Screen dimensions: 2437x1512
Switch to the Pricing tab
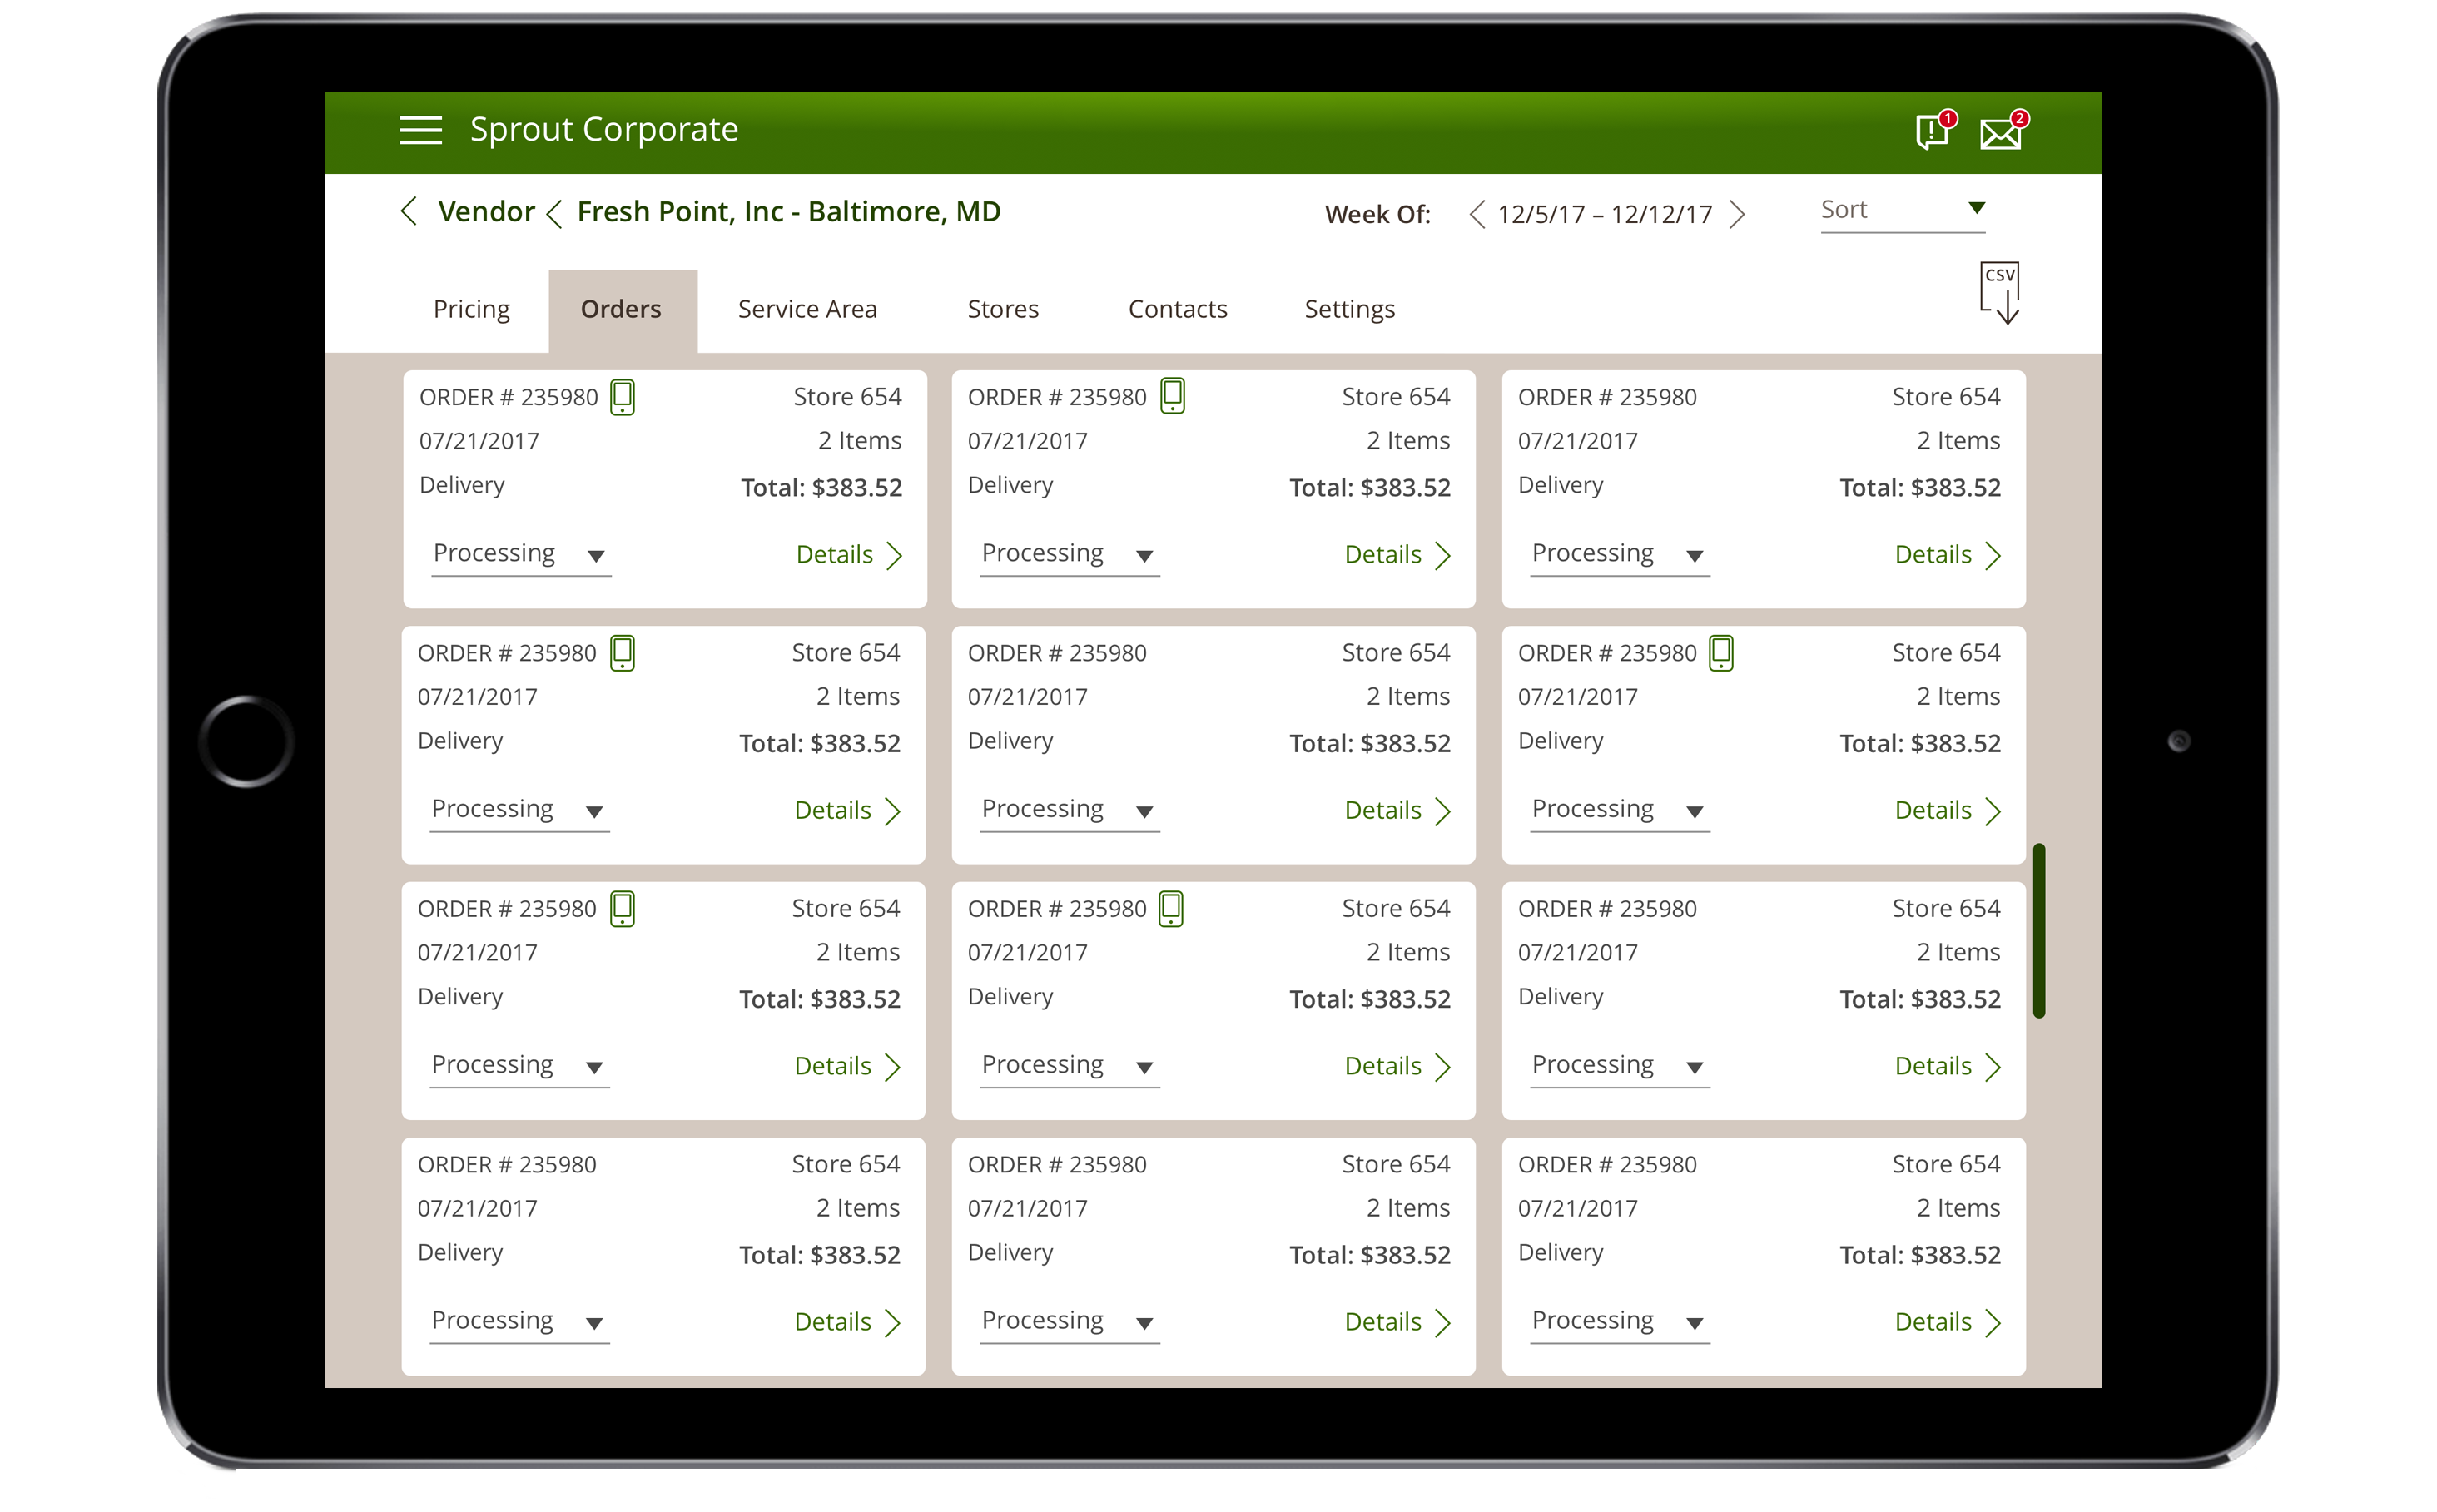click(471, 310)
